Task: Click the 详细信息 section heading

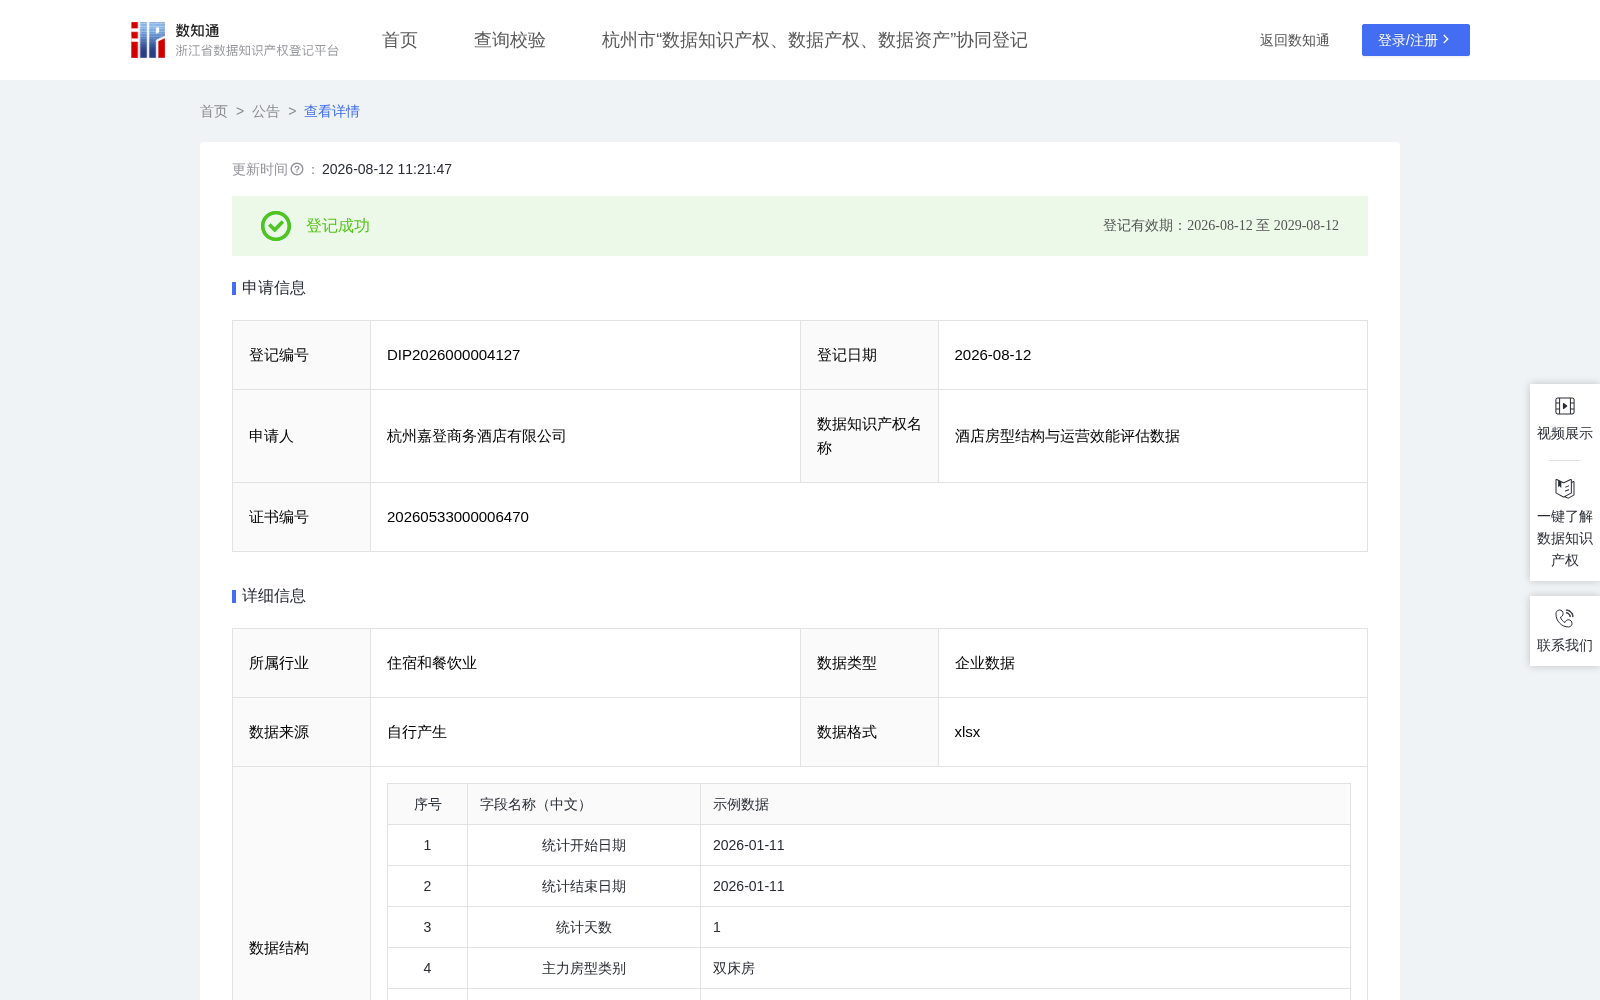Action: [x=274, y=596]
